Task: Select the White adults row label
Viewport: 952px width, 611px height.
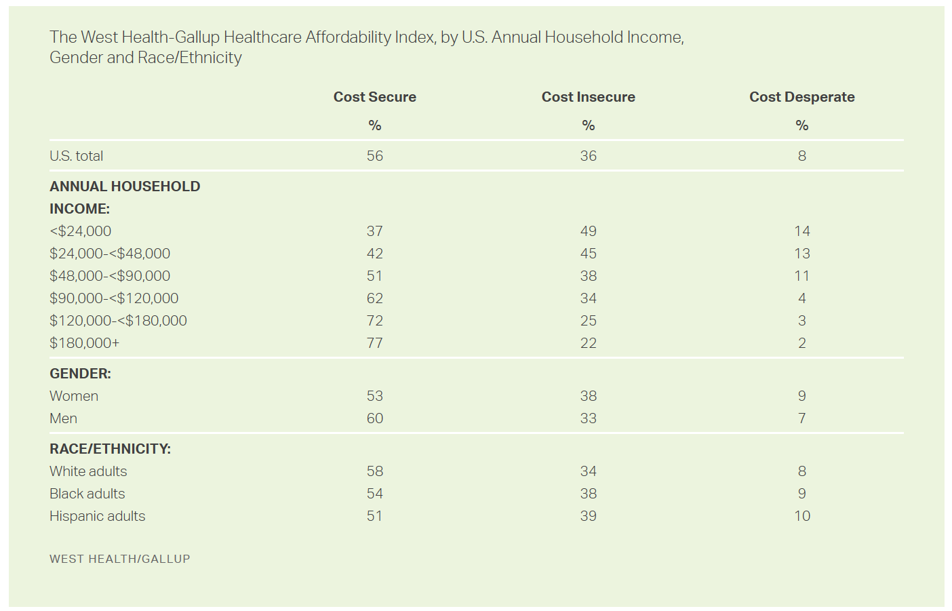Action: coord(88,471)
